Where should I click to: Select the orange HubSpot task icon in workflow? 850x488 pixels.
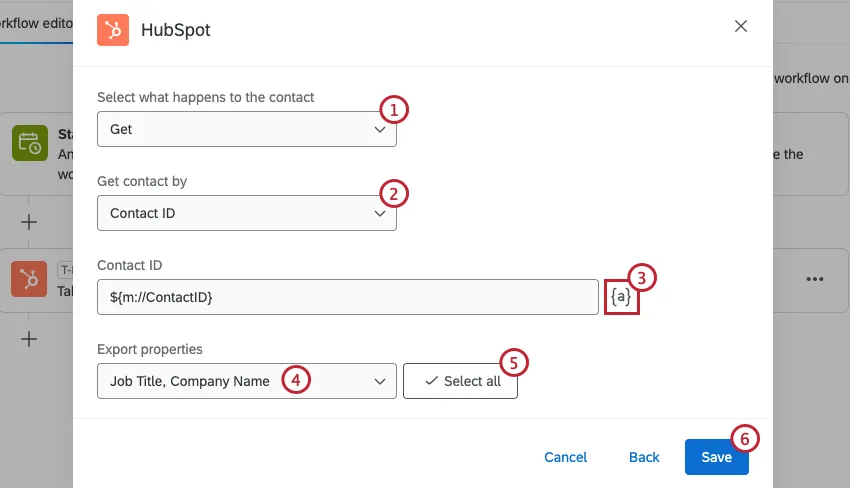point(30,279)
